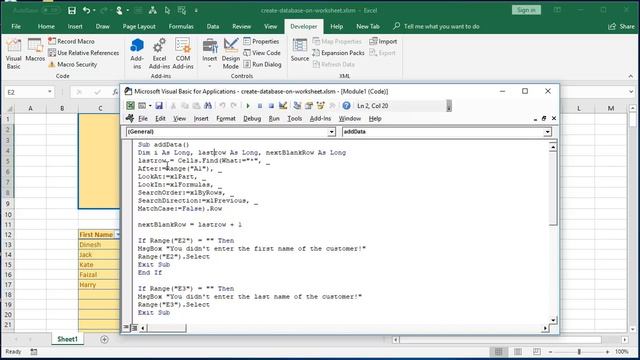Click code window vertical scrollbar up arrow

[553, 147]
